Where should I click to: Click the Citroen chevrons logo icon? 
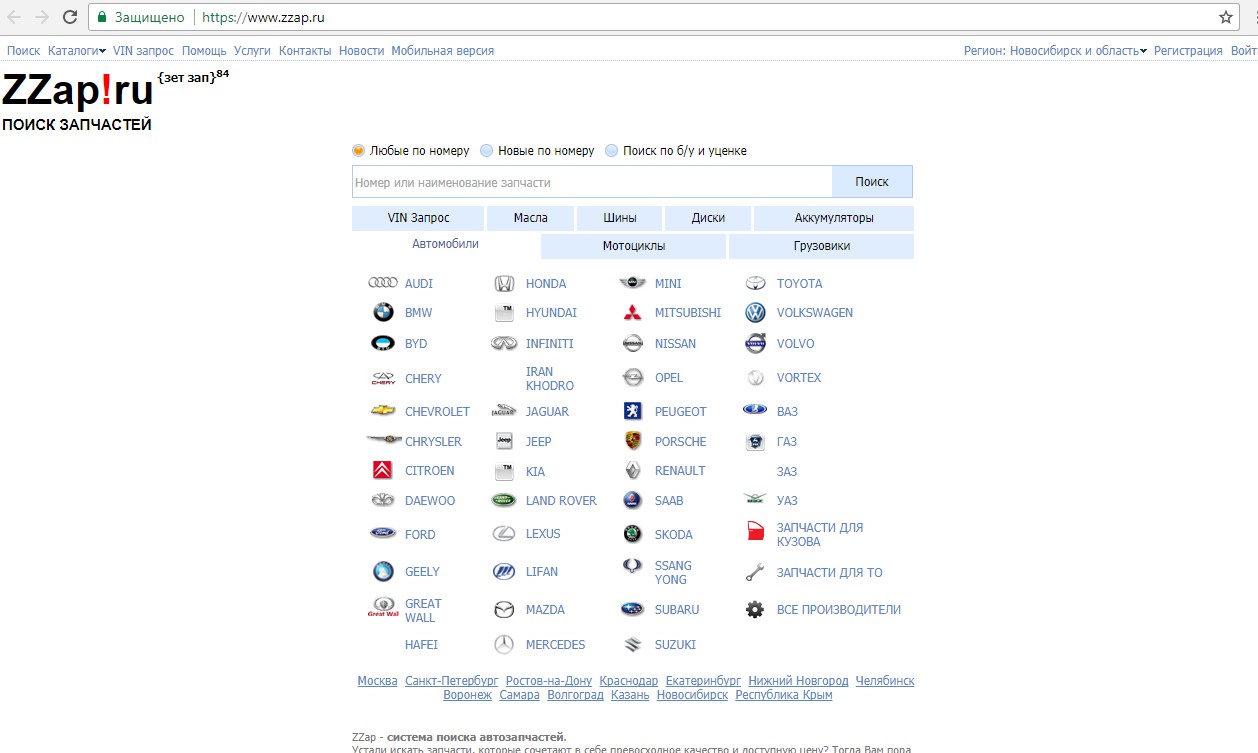pyautogui.click(x=383, y=470)
